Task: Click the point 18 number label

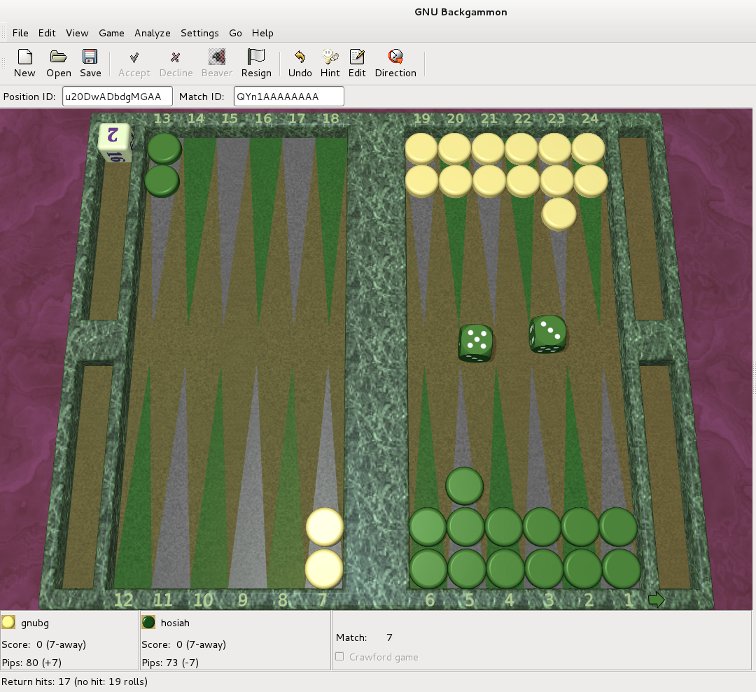Action: coord(330,119)
